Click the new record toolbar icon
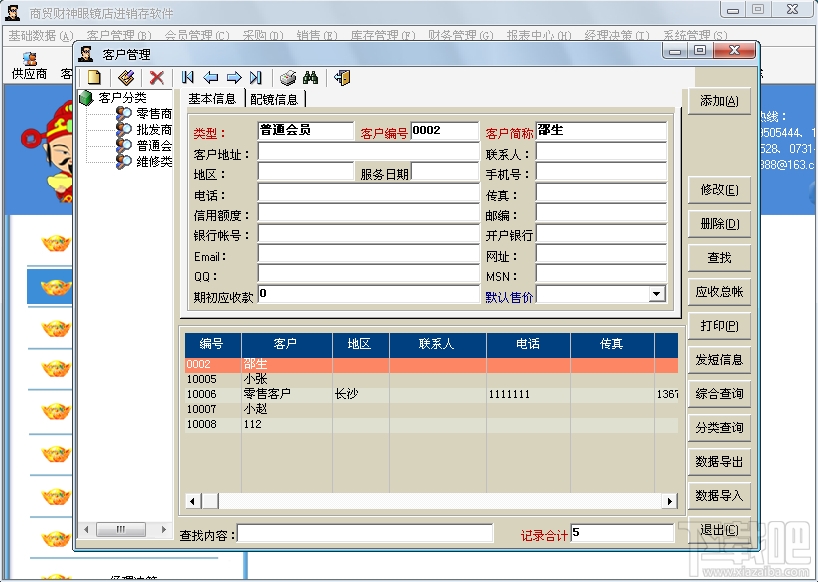 click(94, 78)
